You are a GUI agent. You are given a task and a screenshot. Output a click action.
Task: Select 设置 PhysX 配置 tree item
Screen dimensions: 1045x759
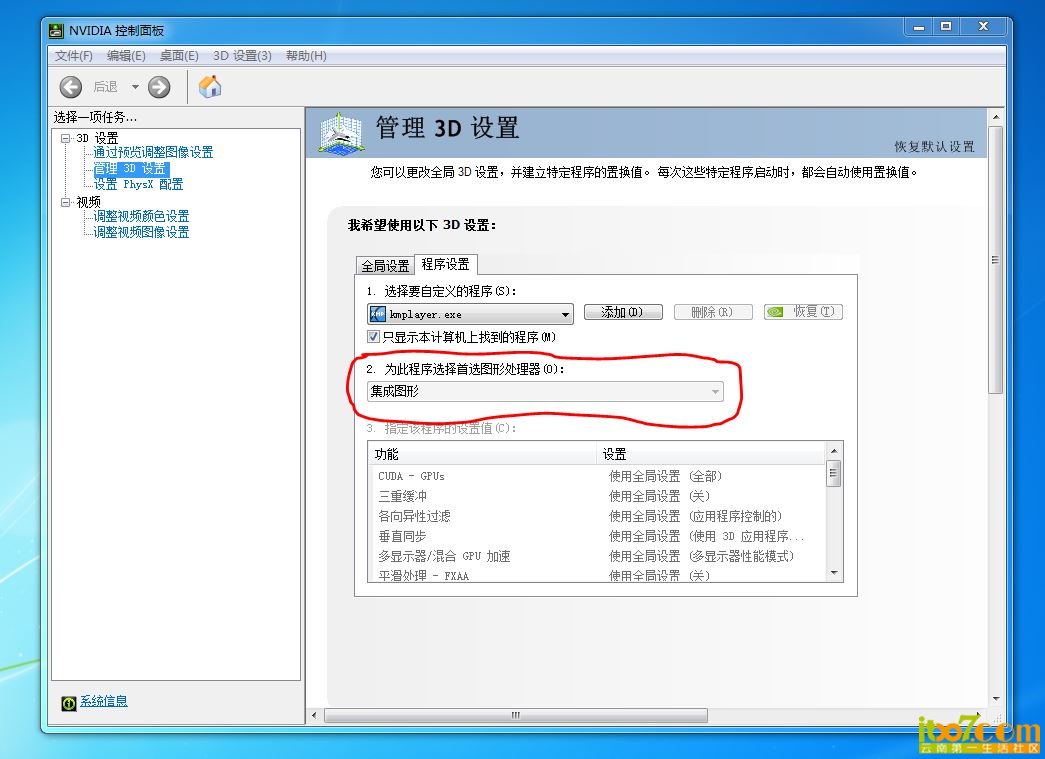click(x=138, y=185)
